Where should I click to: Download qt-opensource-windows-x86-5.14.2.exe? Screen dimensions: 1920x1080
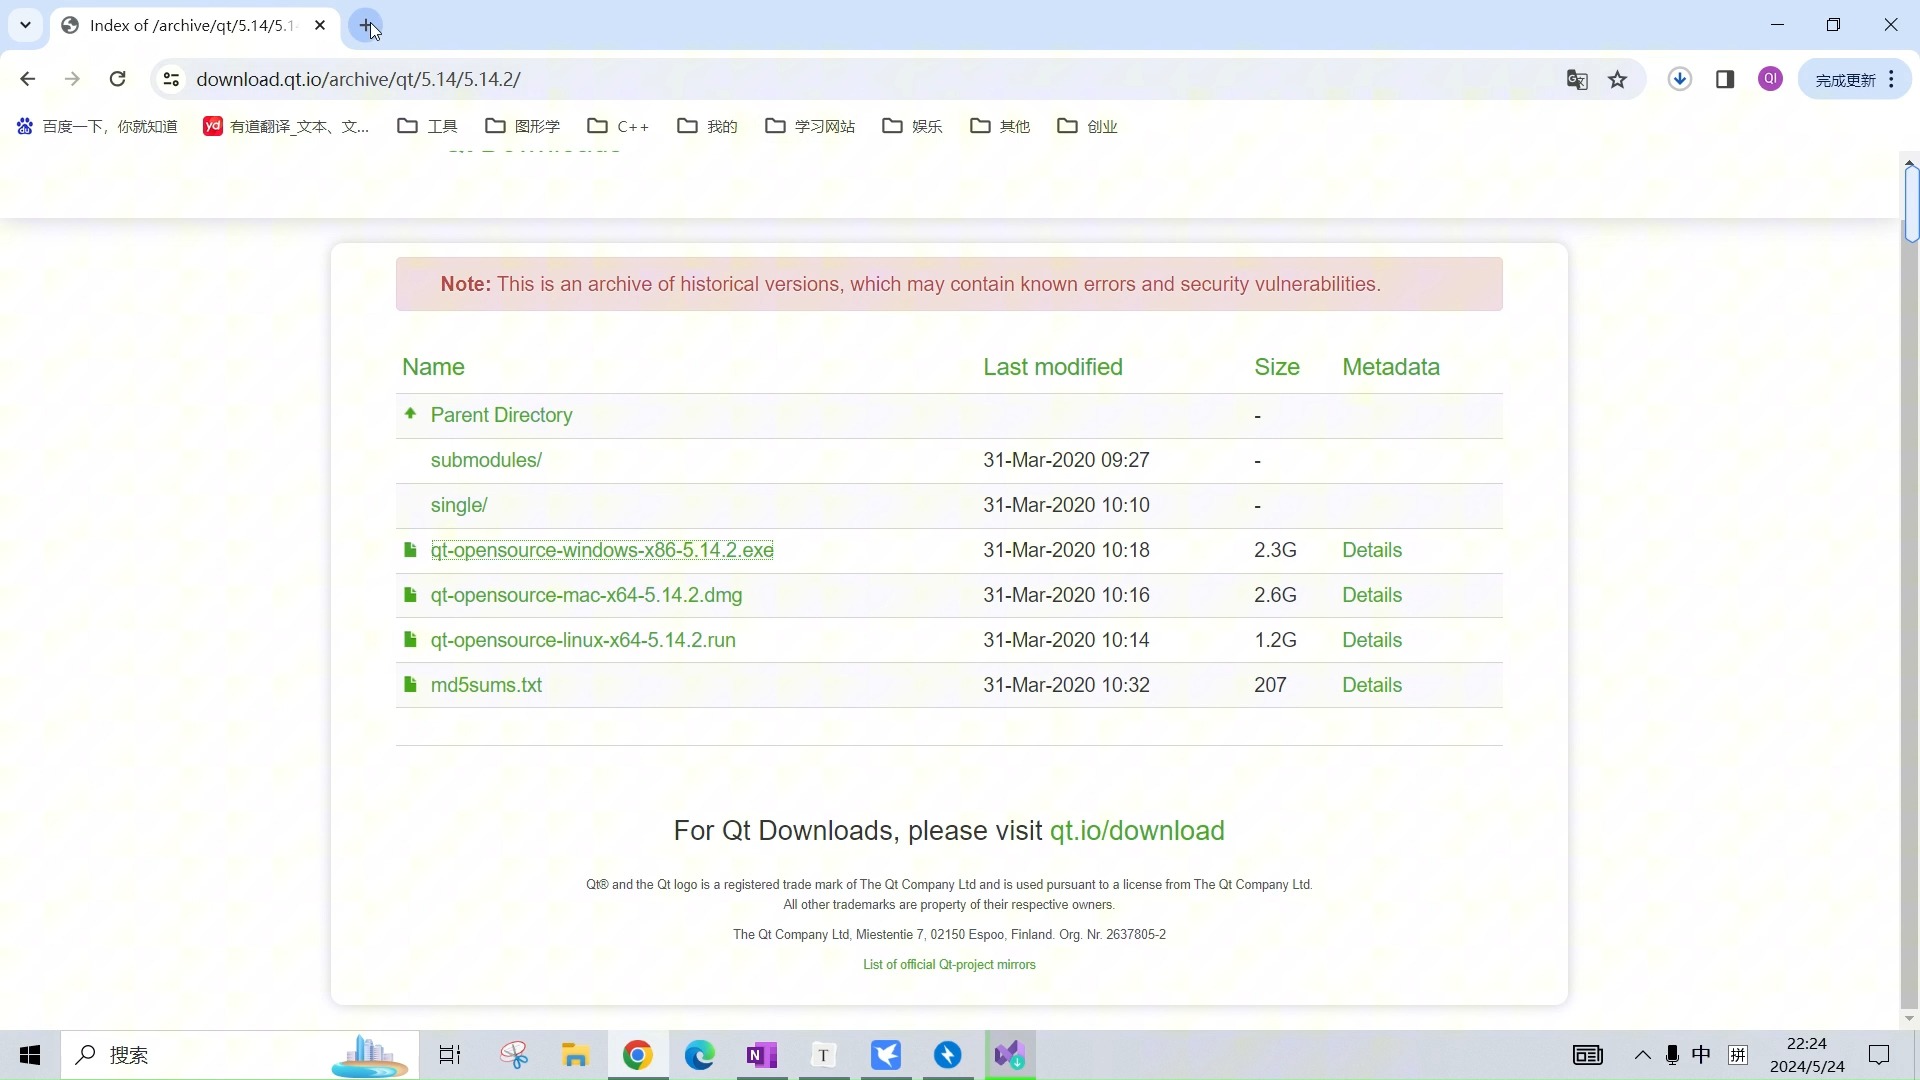tap(602, 550)
